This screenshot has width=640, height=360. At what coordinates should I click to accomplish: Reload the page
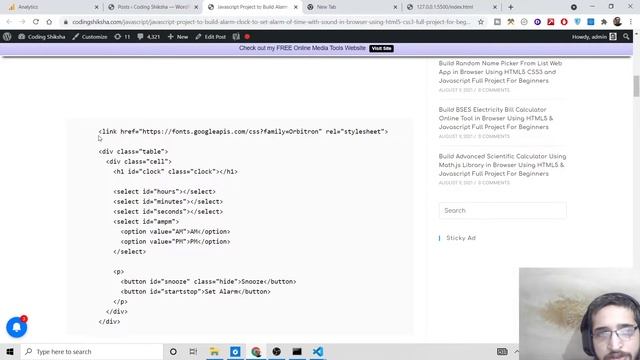[36, 22]
